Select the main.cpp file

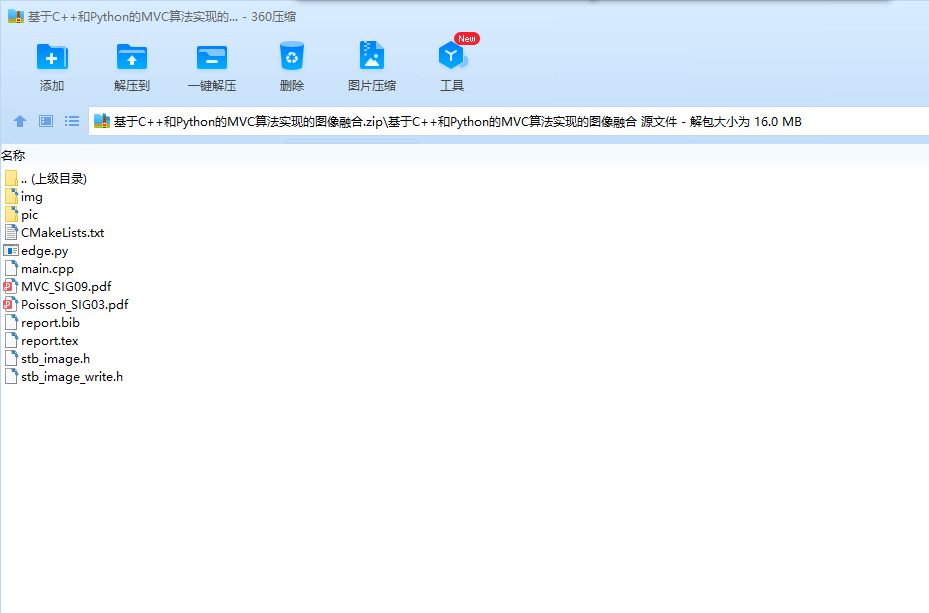tap(39, 269)
